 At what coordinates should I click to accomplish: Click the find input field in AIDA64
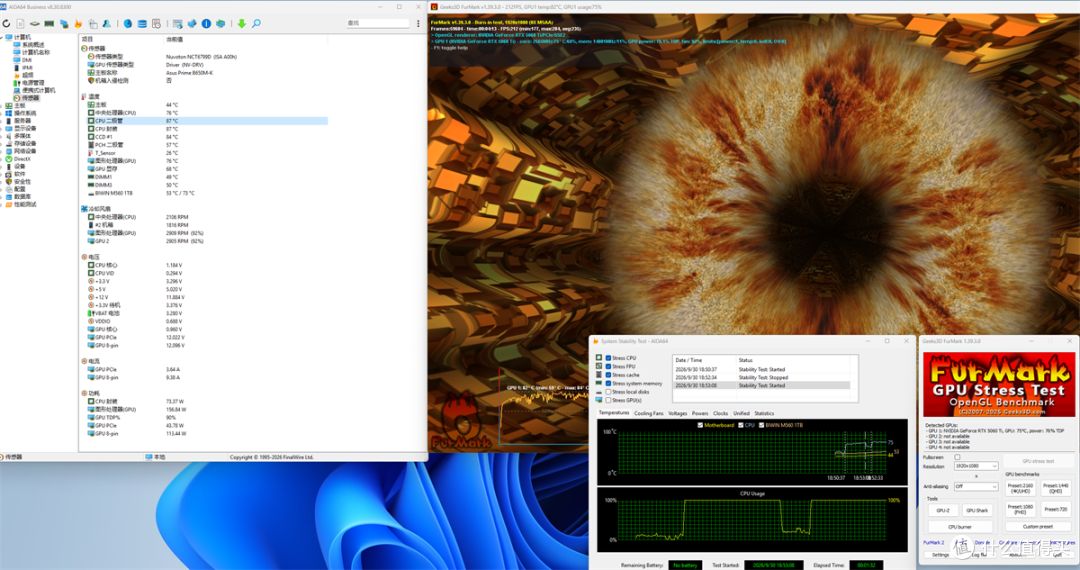(x=377, y=23)
